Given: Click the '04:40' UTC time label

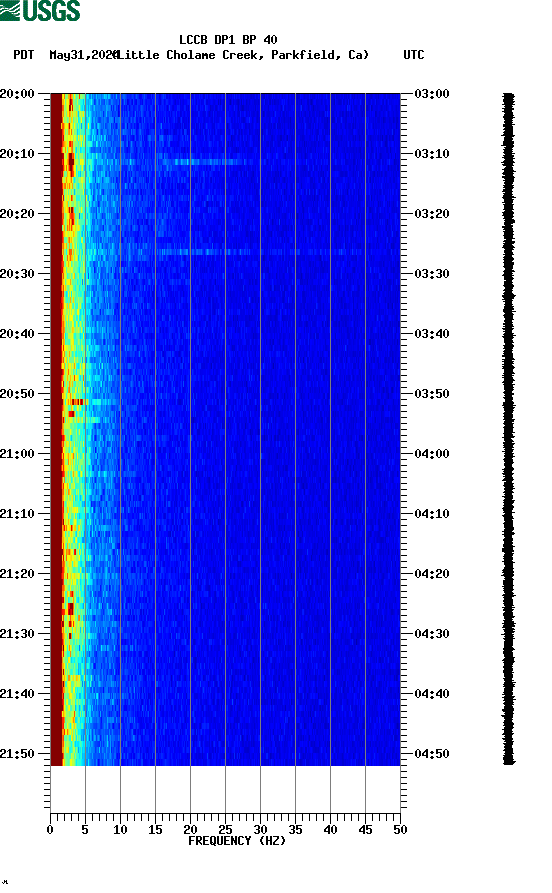Looking at the screenshot, I should coord(432,694).
